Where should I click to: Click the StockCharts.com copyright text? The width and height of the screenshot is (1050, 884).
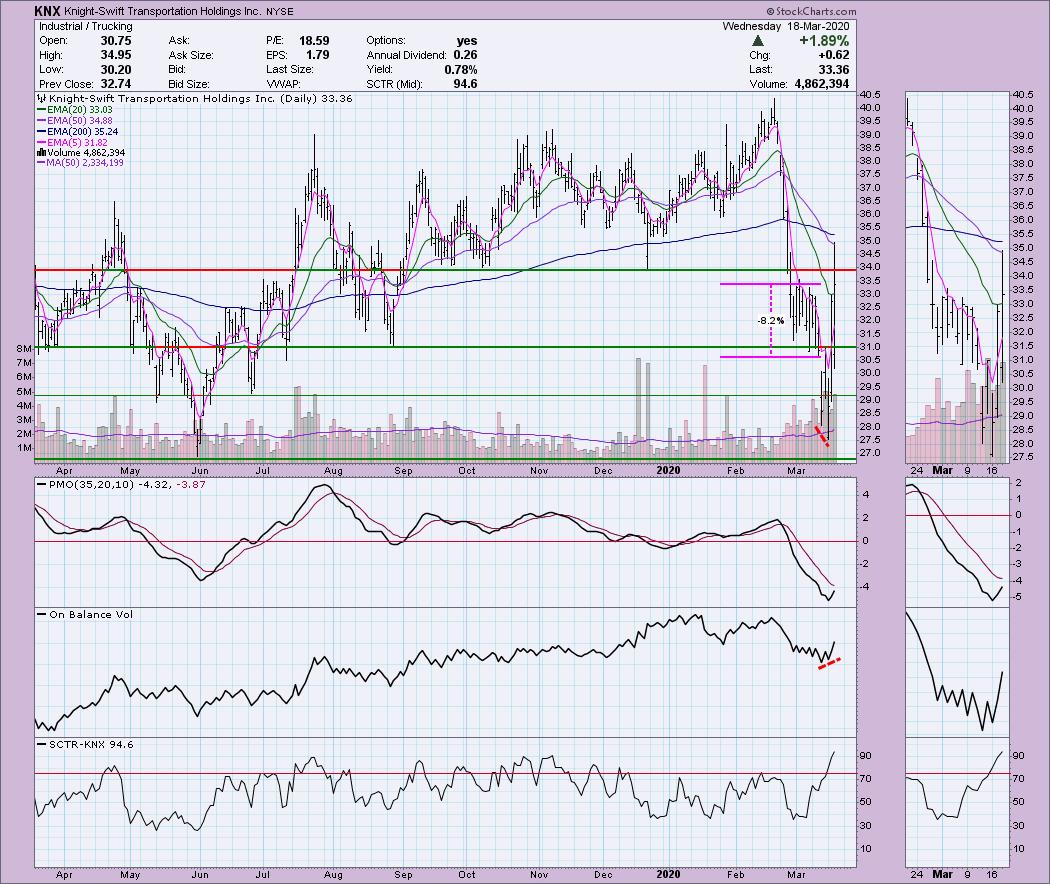(811, 11)
